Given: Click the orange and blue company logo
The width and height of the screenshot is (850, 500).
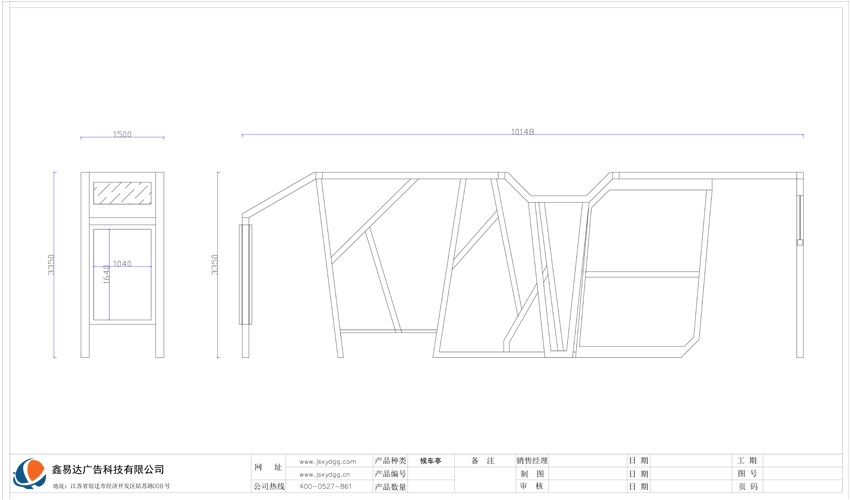Looking at the screenshot, I should pos(30,473).
